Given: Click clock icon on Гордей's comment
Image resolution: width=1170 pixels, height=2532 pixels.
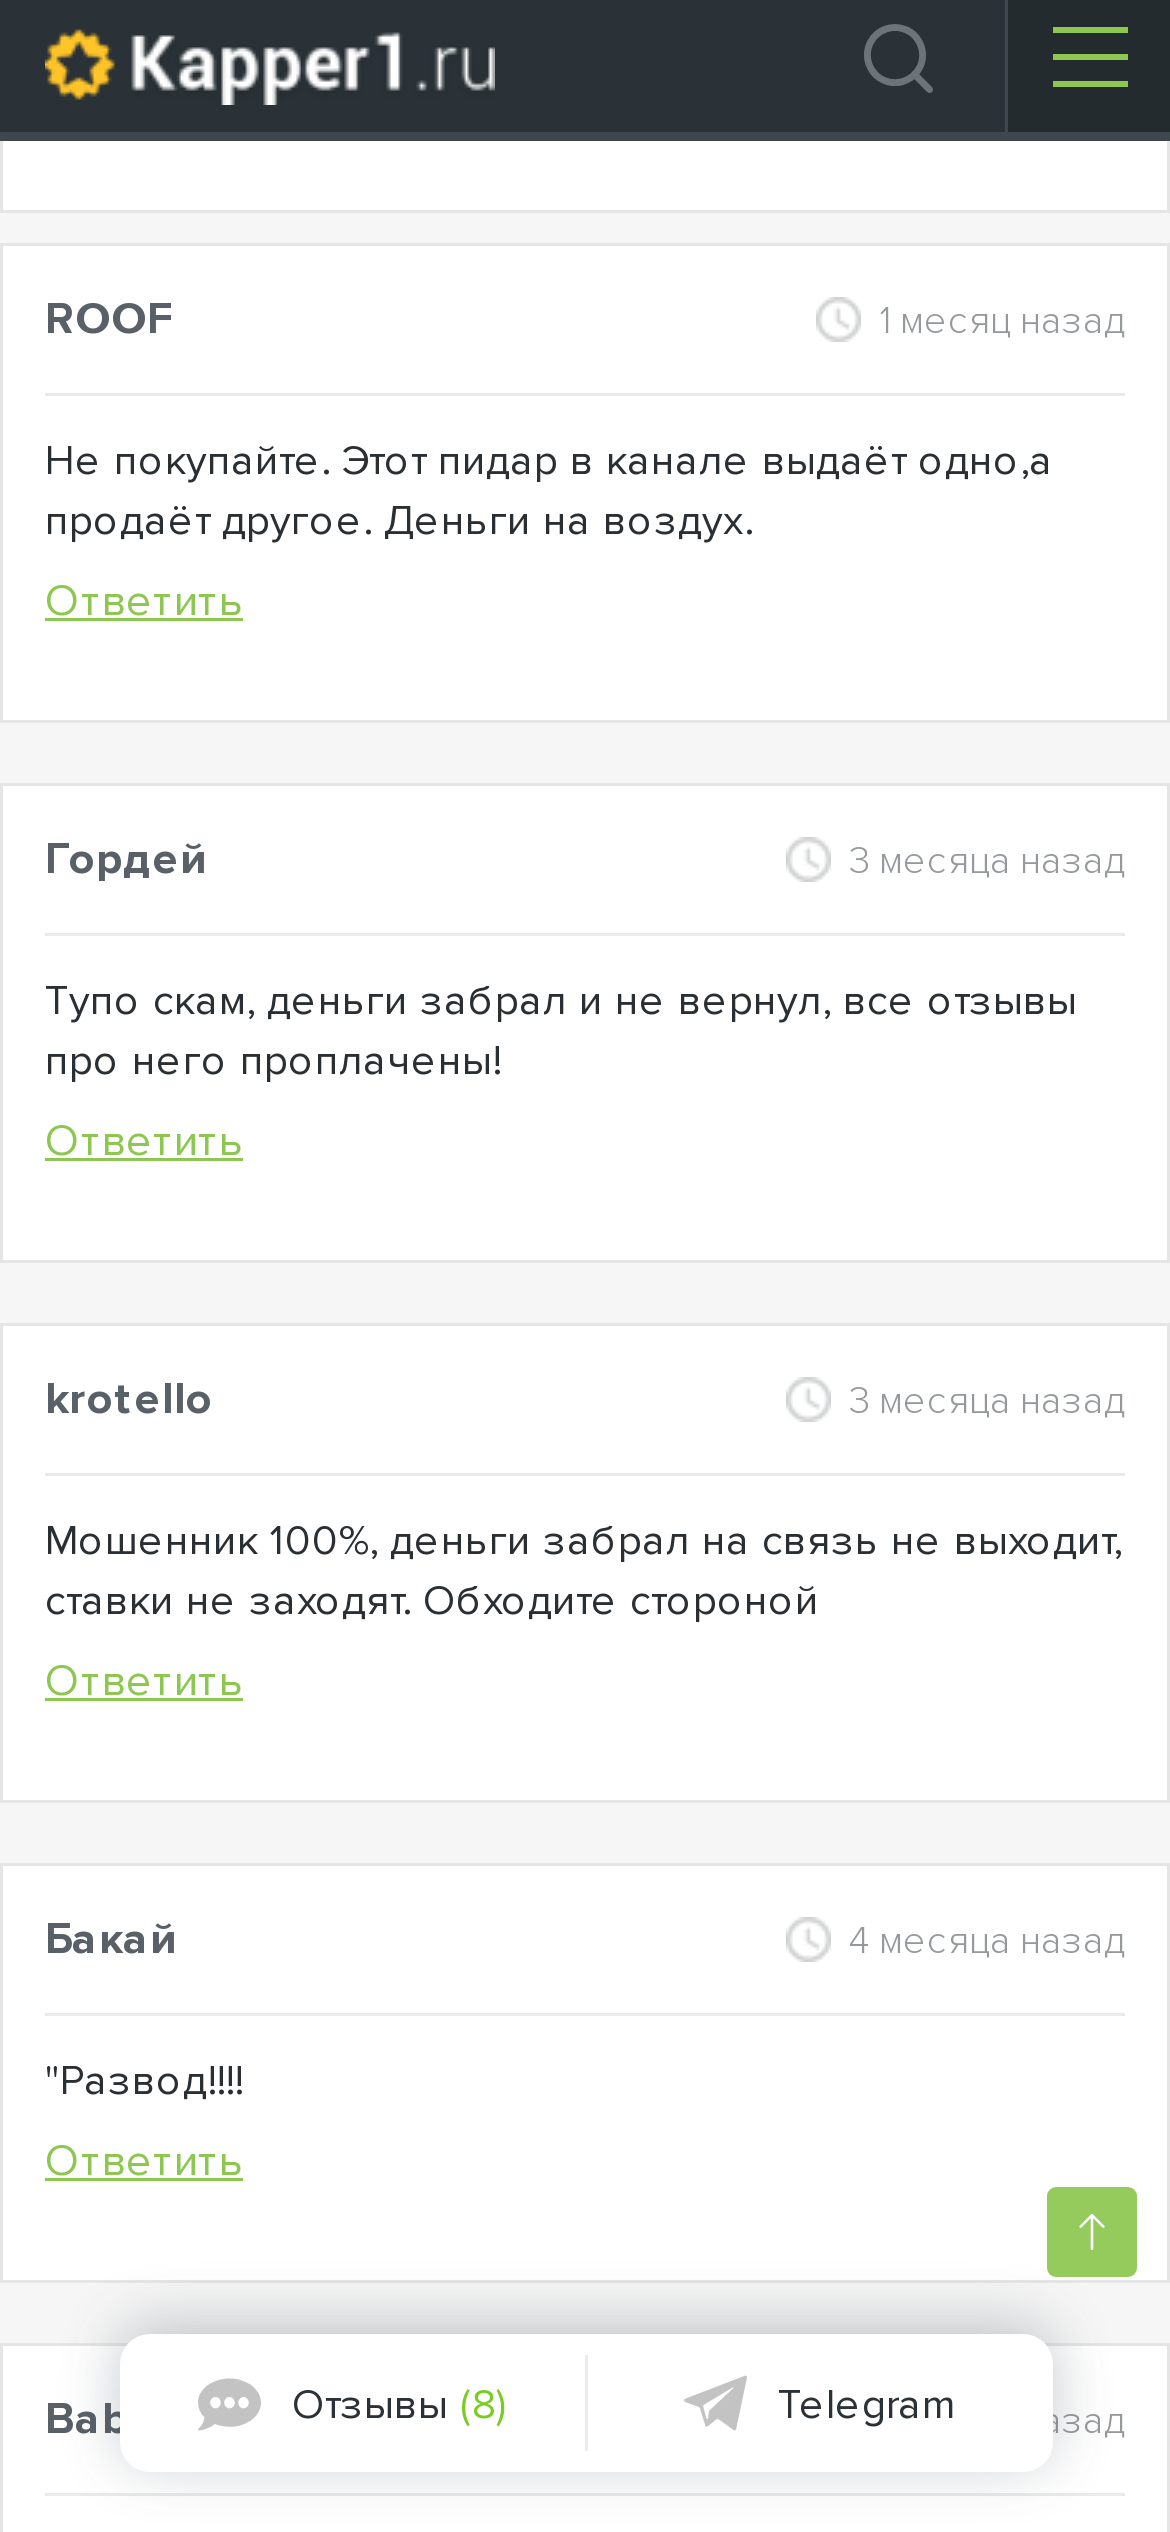Looking at the screenshot, I should [x=808, y=860].
